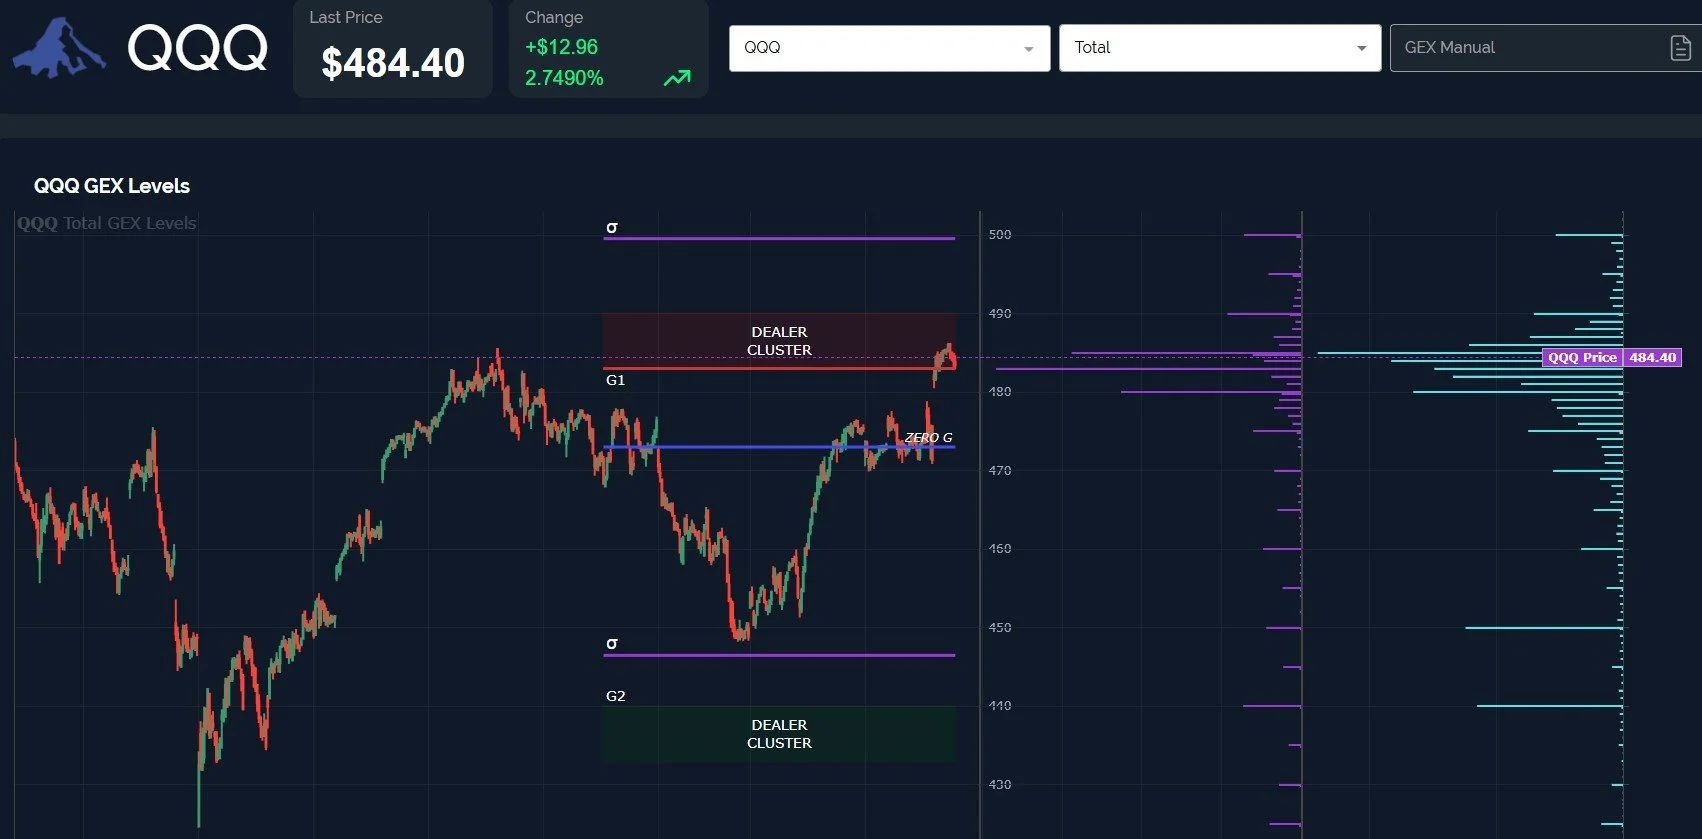Click the red G1 horizontal line
Image resolution: width=1702 pixels, height=839 pixels.
779,368
